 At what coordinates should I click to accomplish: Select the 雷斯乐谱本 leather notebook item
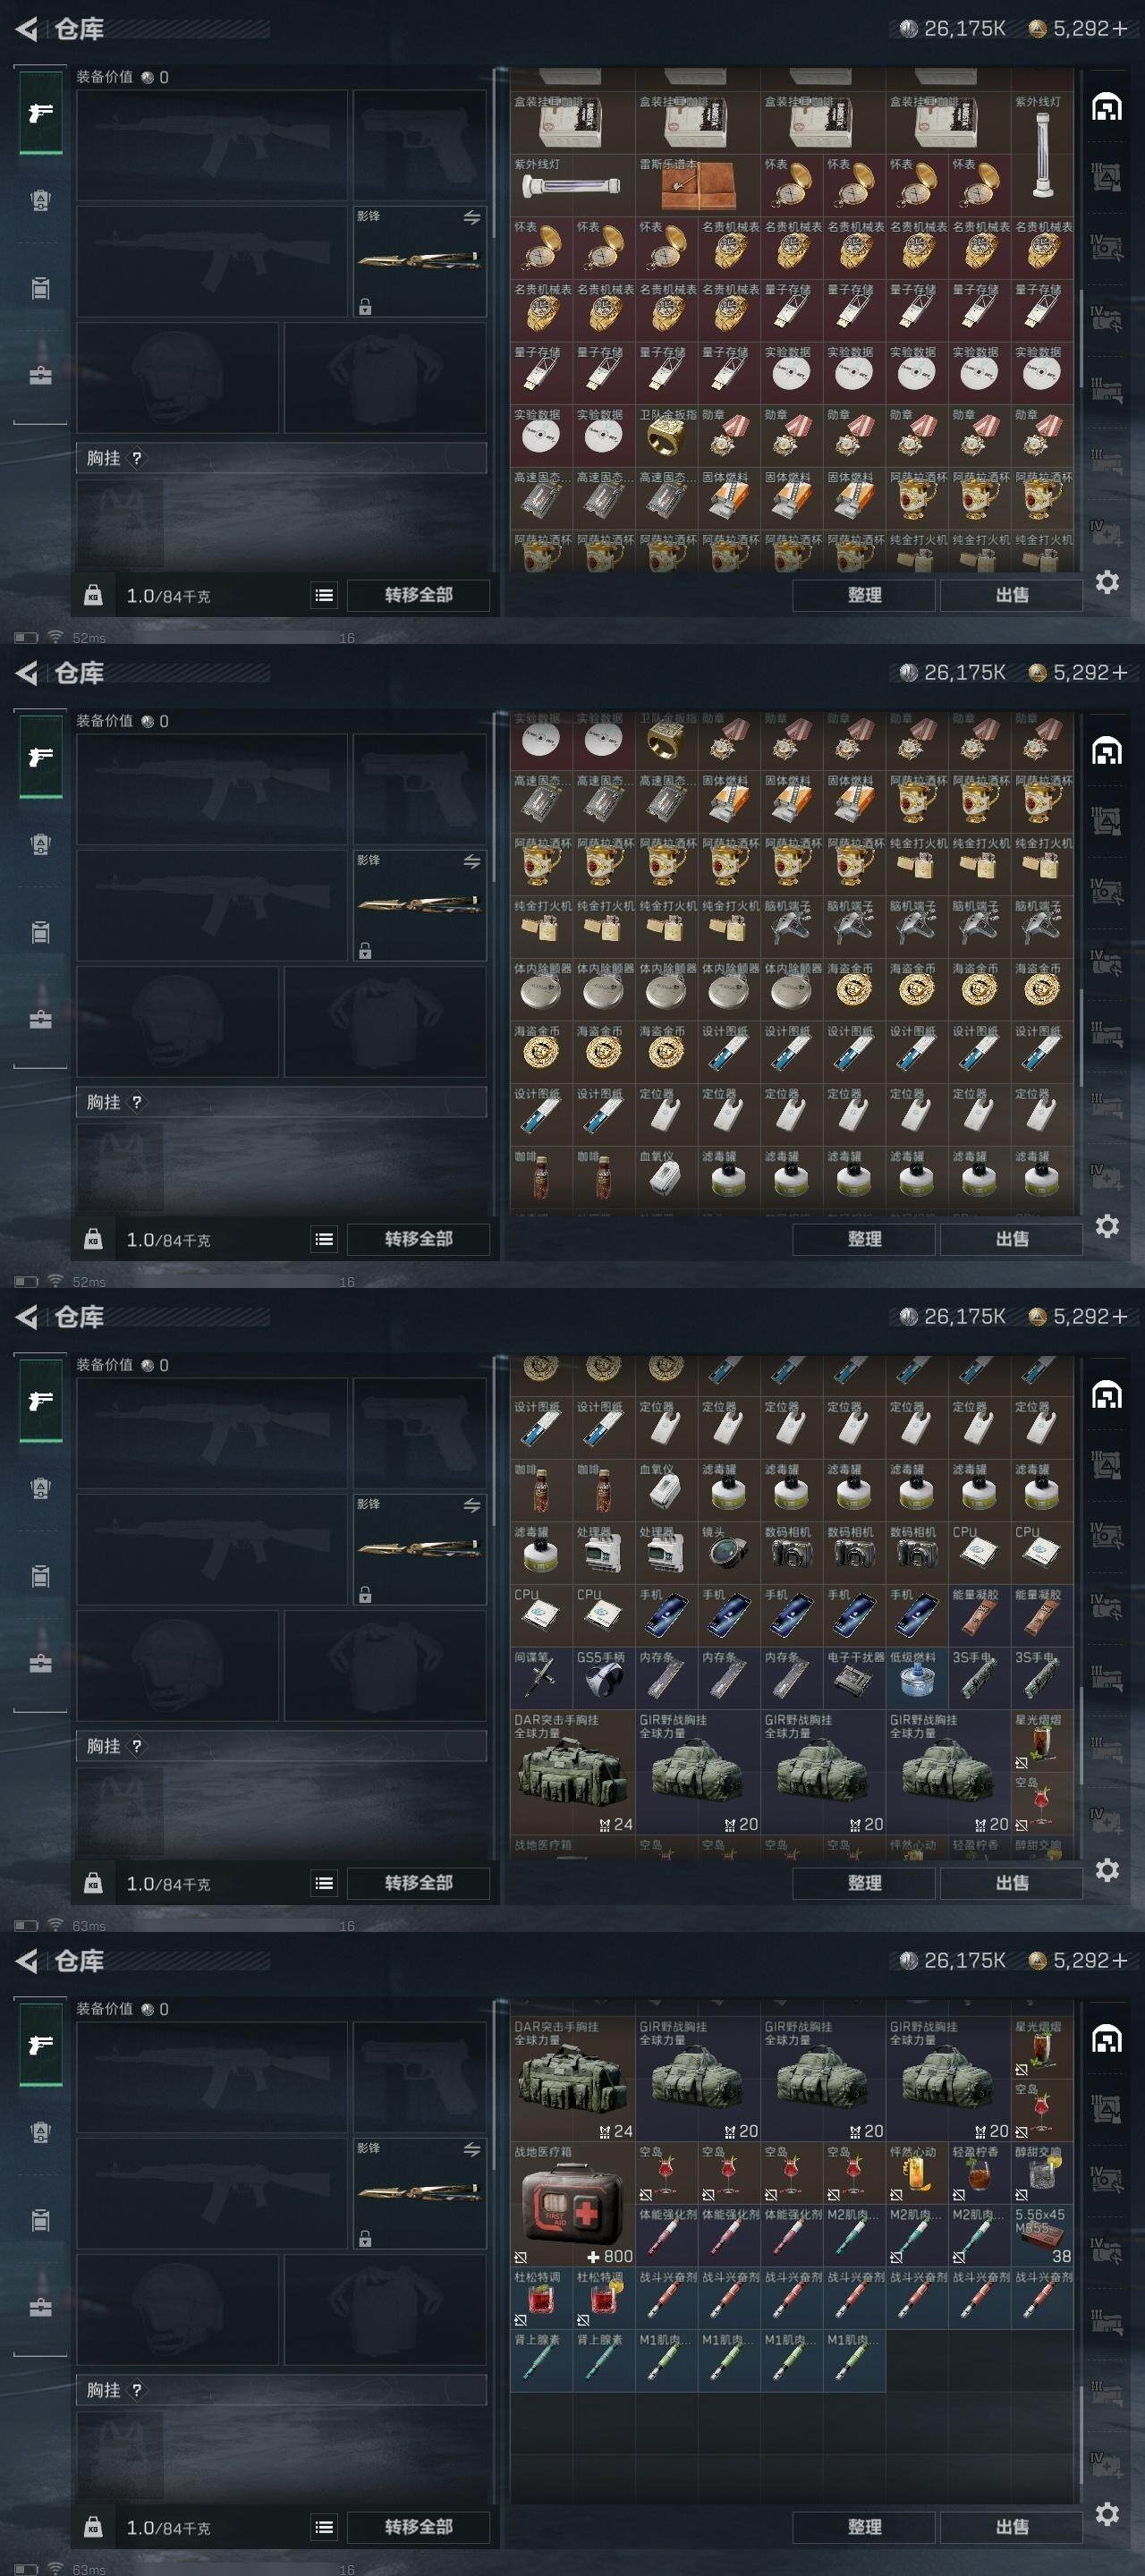(x=698, y=185)
